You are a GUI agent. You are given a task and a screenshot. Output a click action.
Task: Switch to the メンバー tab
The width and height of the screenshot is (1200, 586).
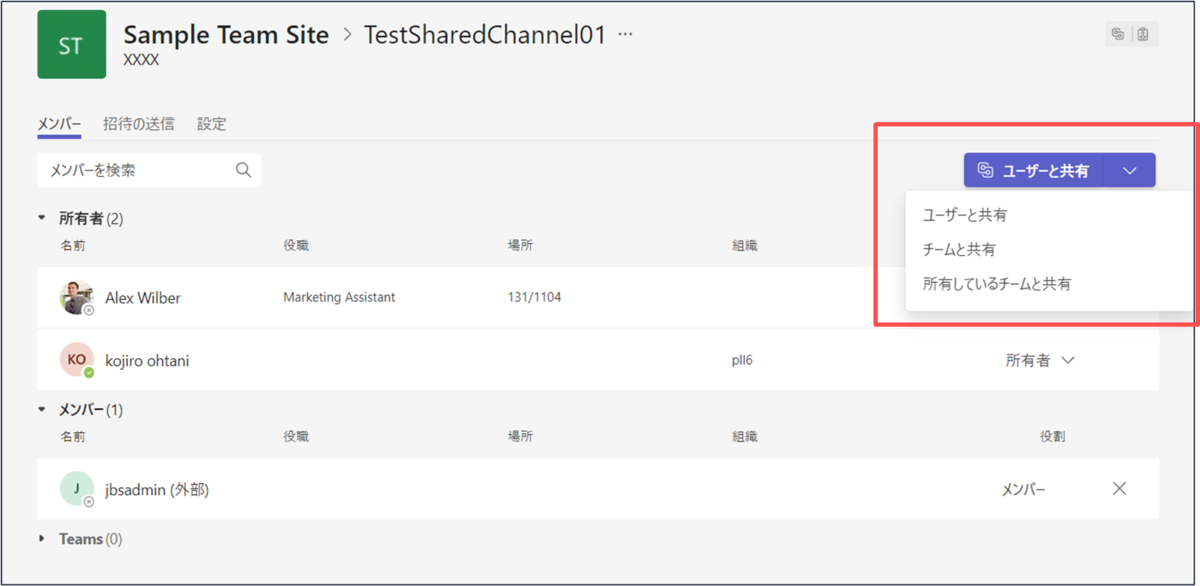(59, 124)
